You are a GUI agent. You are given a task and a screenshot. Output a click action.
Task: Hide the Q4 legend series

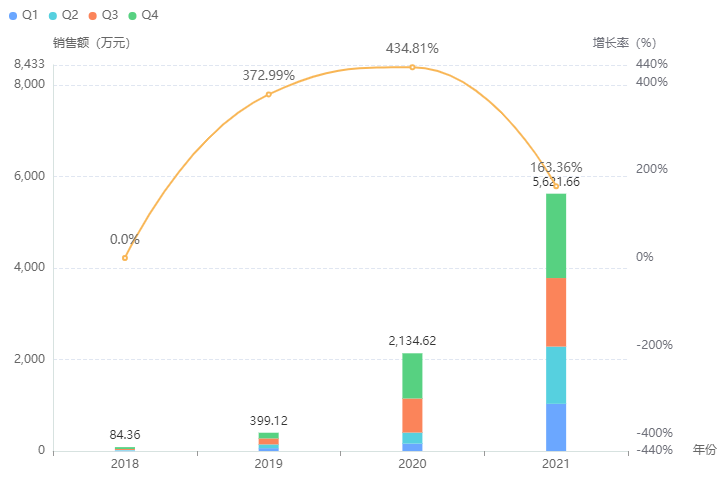[149, 15]
